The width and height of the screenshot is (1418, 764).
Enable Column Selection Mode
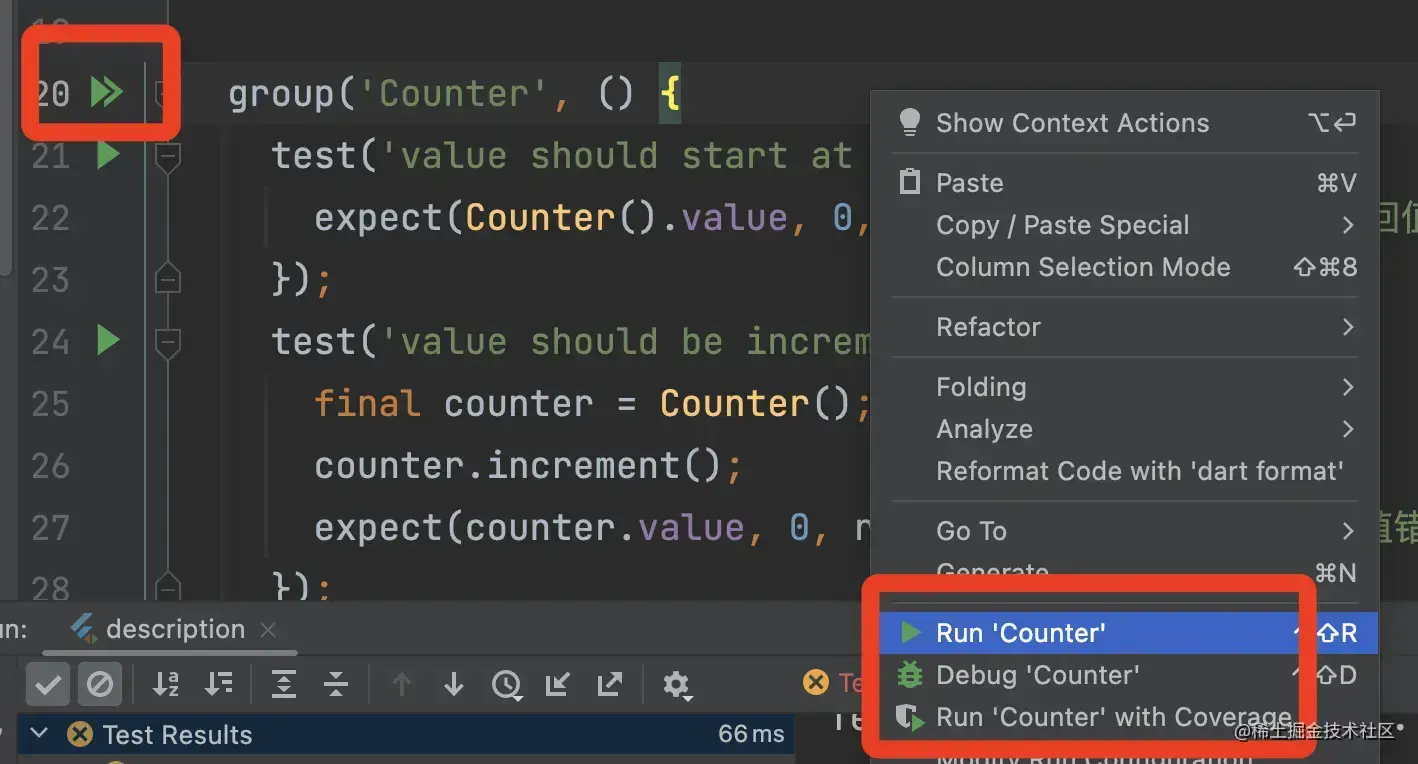point(1127,267)
